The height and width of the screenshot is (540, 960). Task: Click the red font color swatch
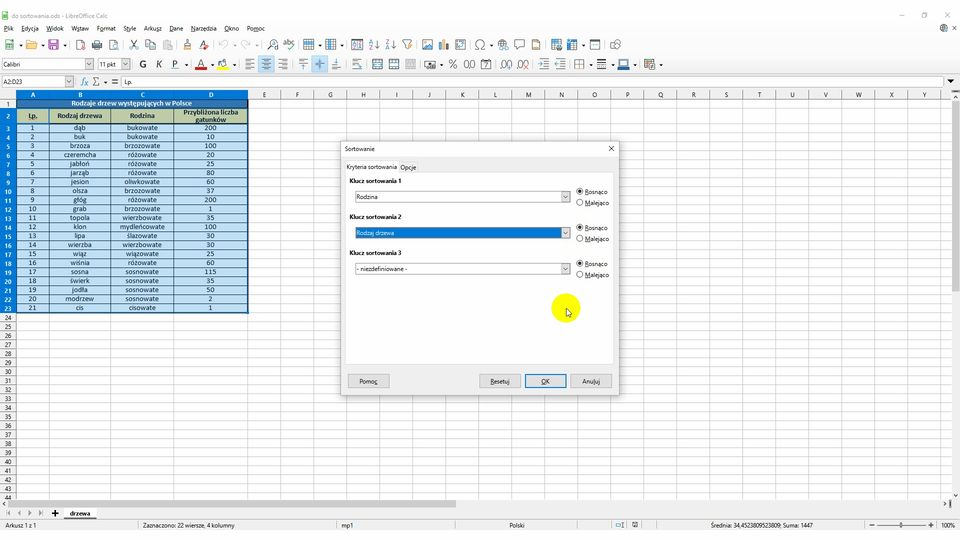click(200, 64)
